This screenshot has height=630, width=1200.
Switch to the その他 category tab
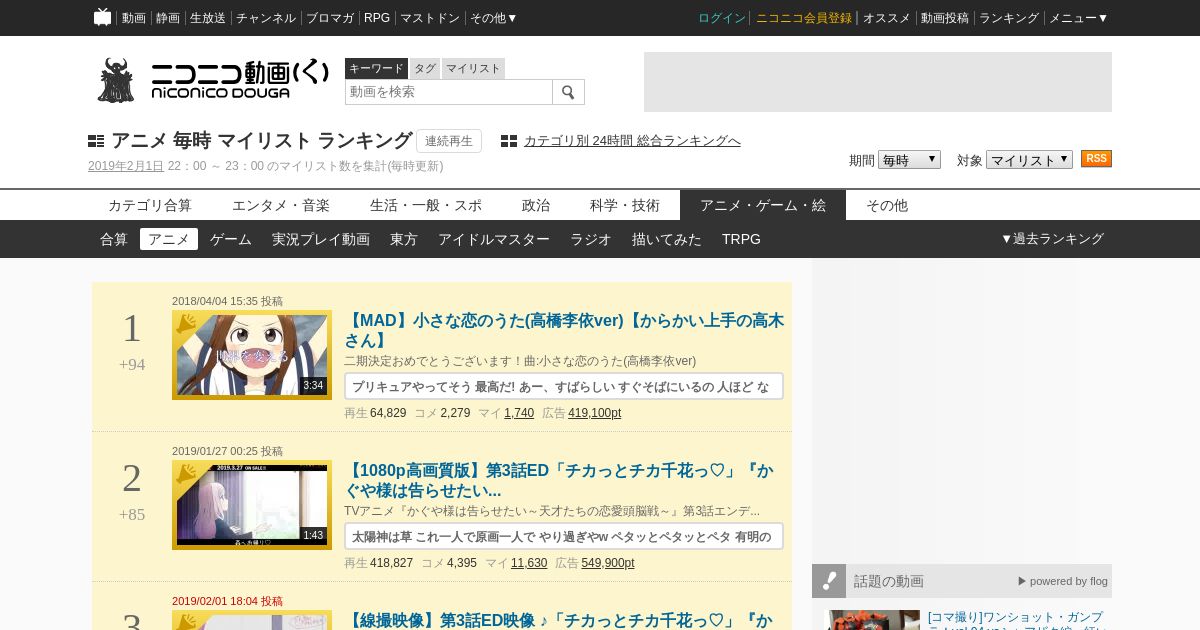click(x=887, y=205)
